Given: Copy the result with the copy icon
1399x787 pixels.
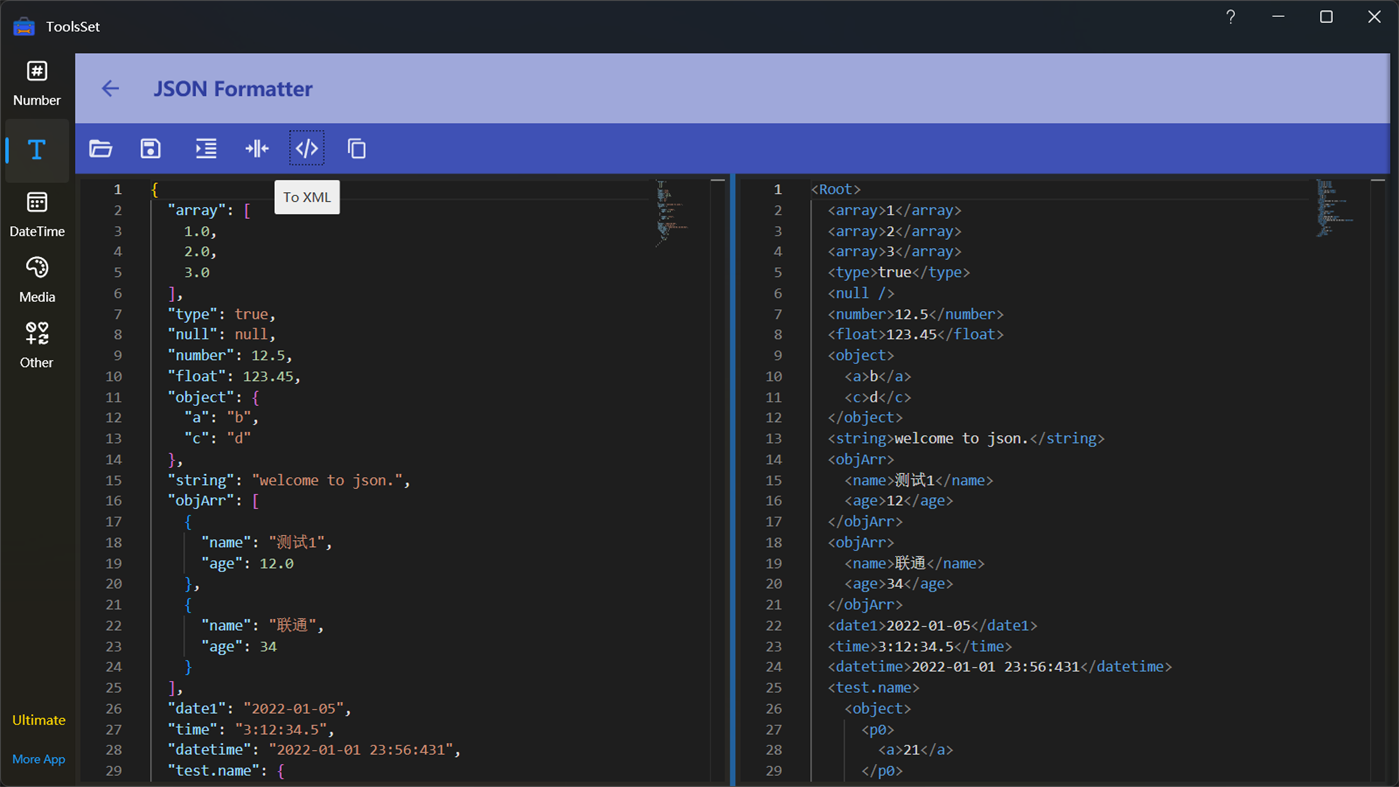Looking at the screenshot, I should [x=357, y=149].
